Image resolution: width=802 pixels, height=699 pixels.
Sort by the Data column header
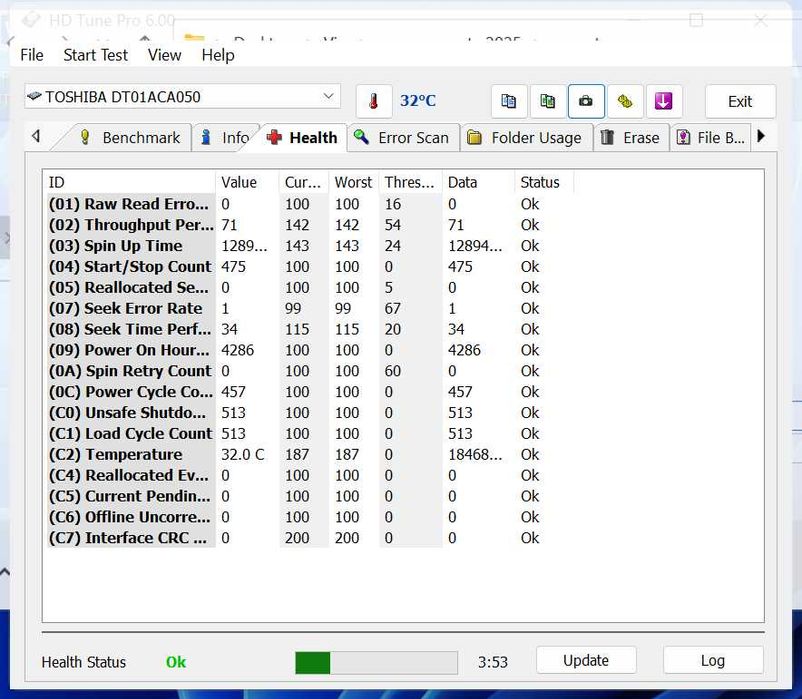[478, 183]
